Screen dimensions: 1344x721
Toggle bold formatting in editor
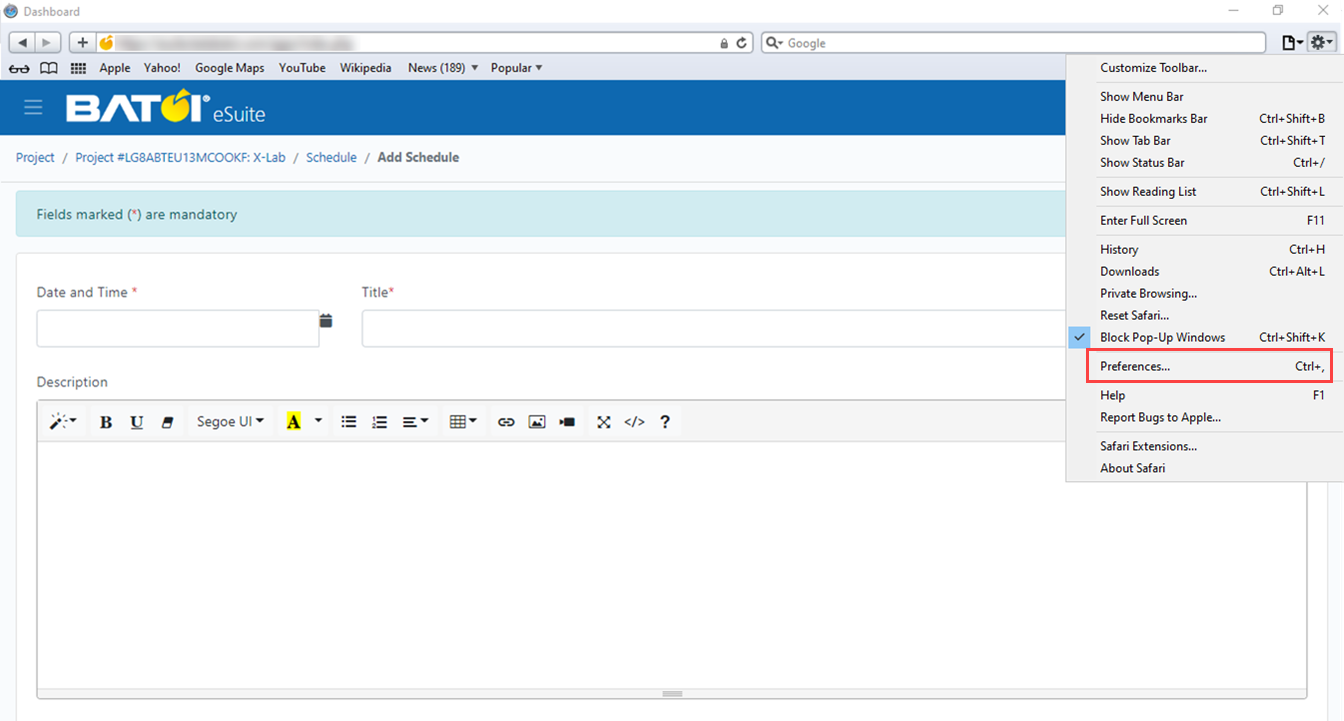click(x=106, y=422)
